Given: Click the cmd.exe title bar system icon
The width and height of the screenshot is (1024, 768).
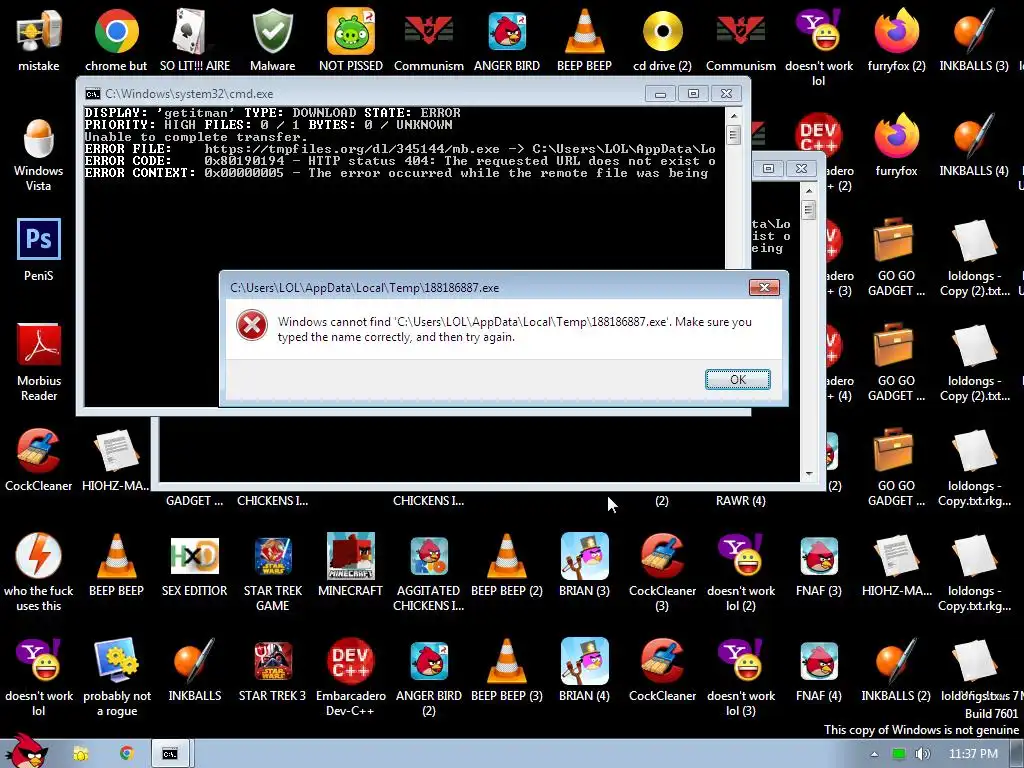Looking at the screenshot, I should [x=92, y=93].
